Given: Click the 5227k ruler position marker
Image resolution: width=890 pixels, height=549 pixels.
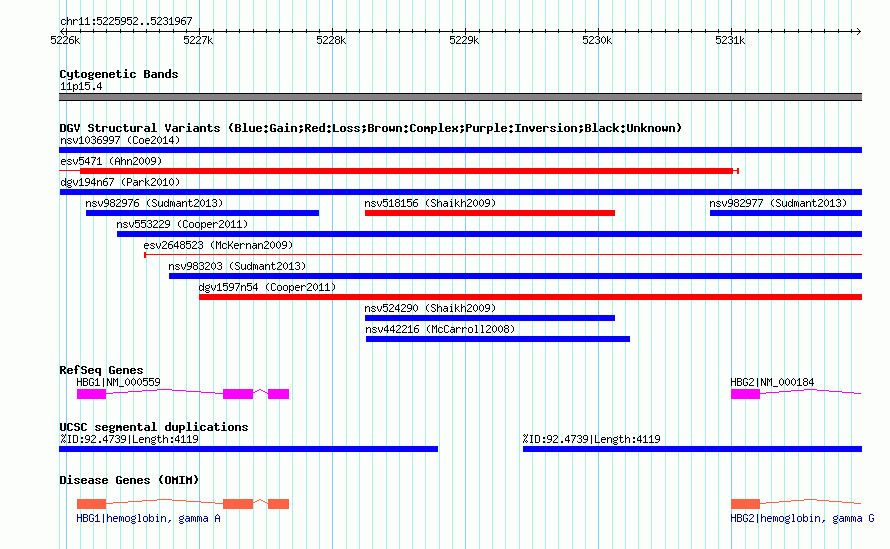Looking at the screenshot, I should (x=198, y=40).
